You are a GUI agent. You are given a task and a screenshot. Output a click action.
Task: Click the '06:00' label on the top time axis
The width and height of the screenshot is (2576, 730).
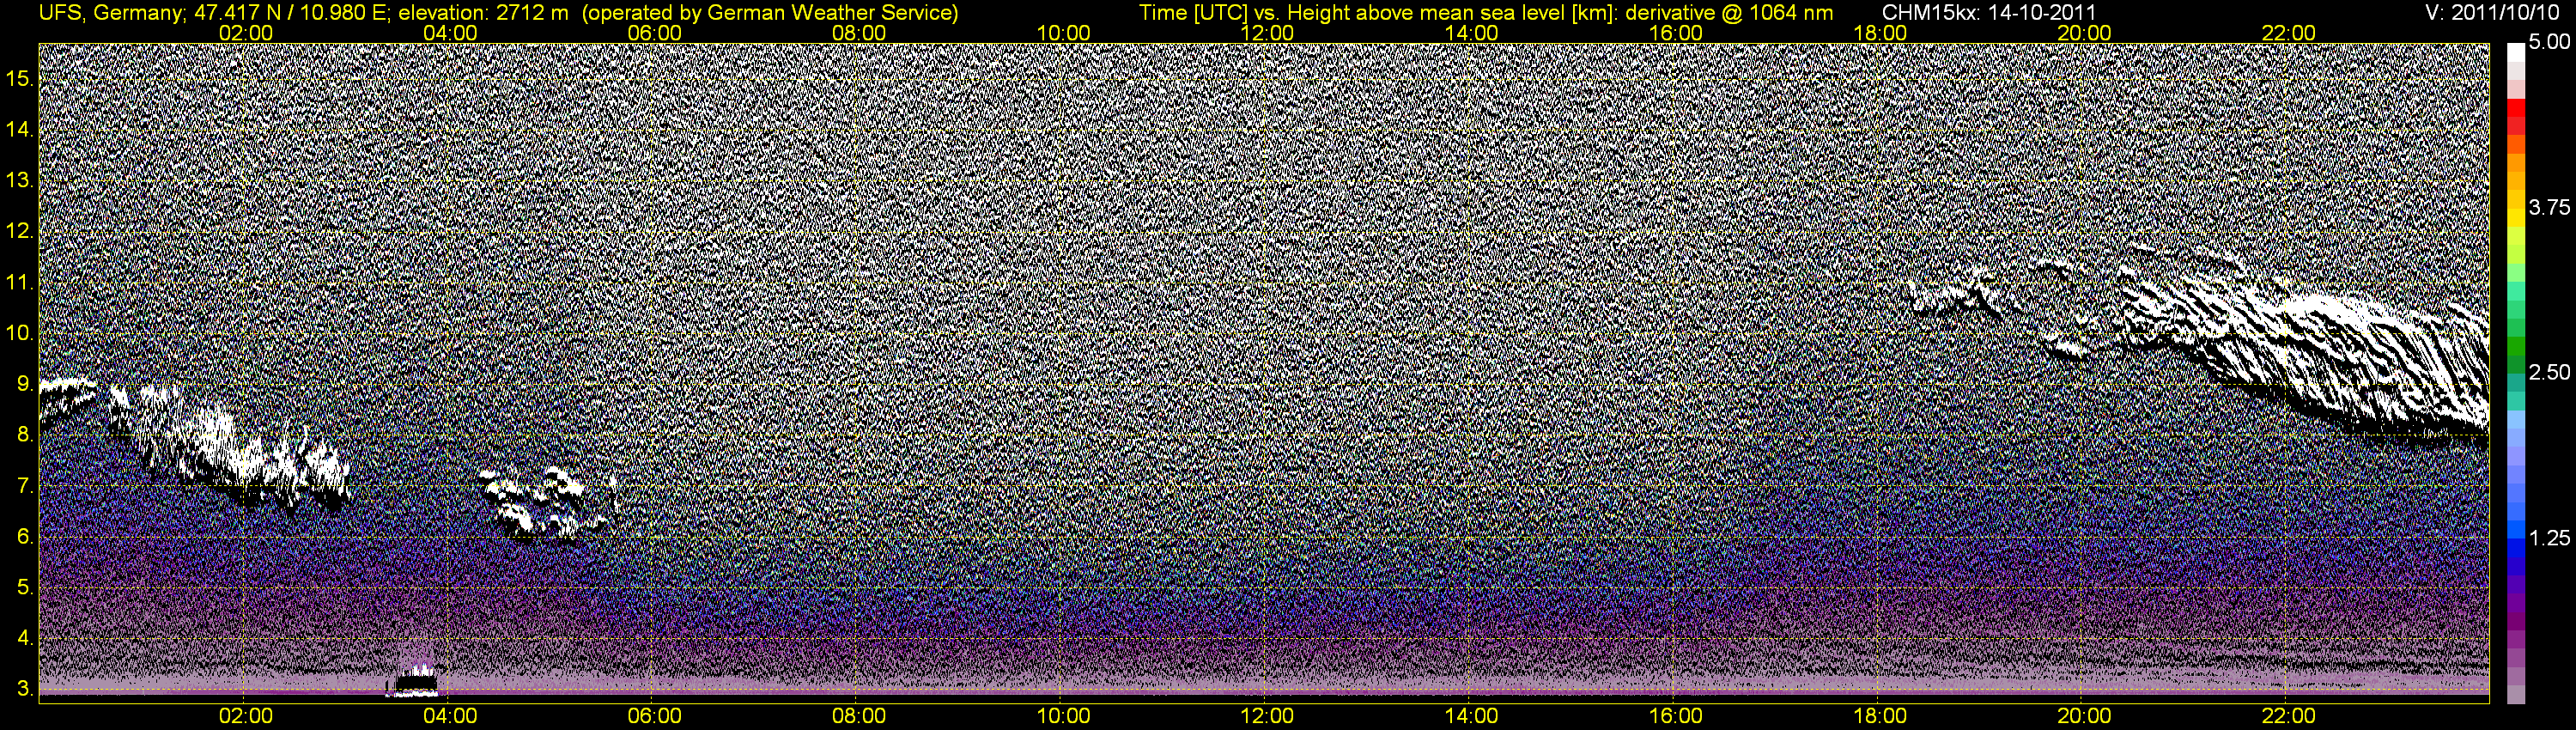(654, 33)
